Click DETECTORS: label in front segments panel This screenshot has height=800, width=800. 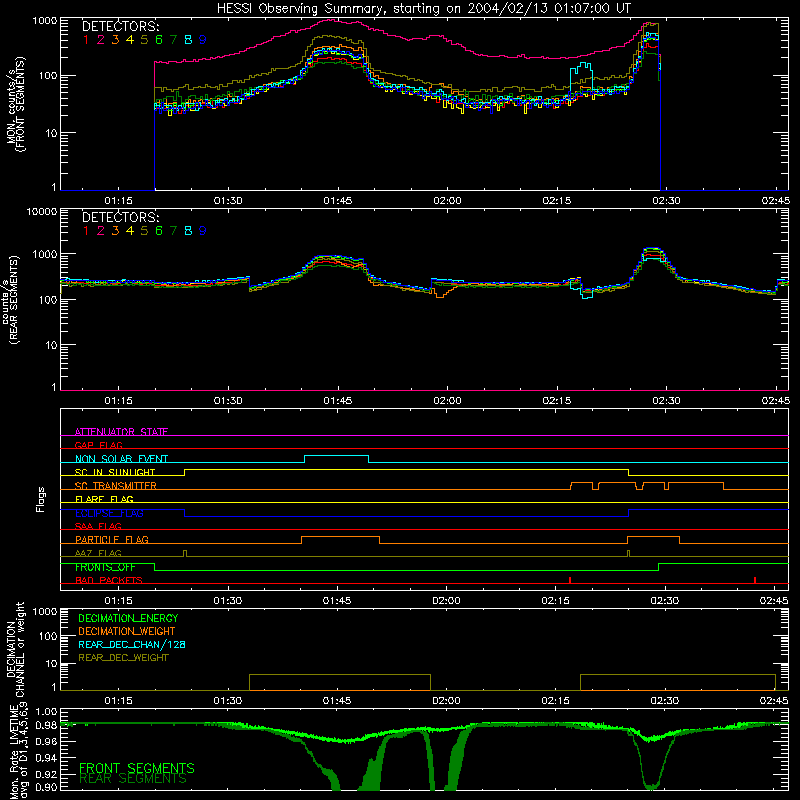click(x=120, y=27)
